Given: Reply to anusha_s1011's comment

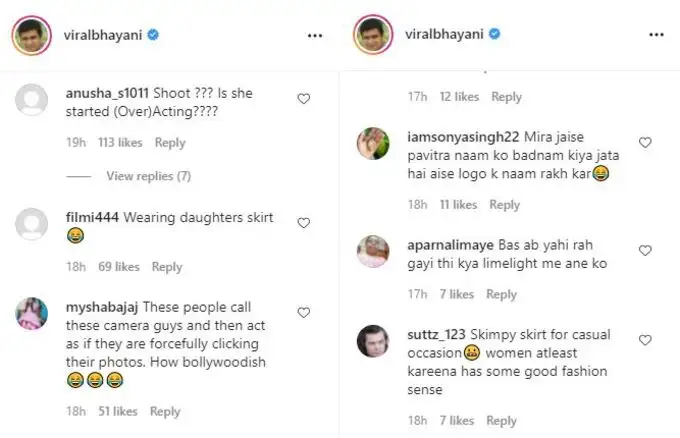Looking at the screenshot, I should [x=170, y=143].
